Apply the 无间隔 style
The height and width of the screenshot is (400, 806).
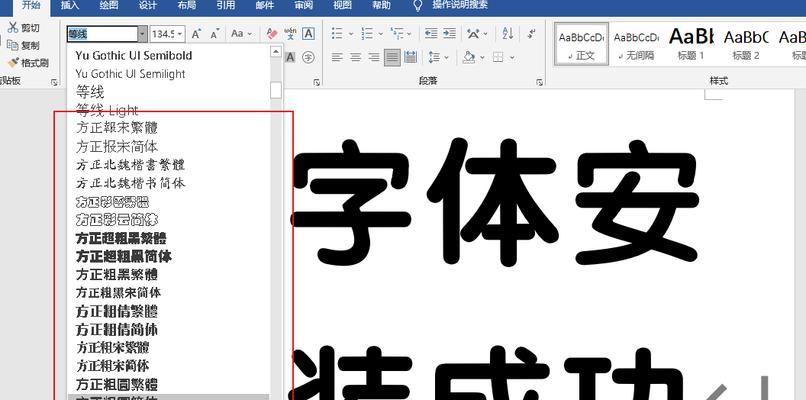coord(636,44)
